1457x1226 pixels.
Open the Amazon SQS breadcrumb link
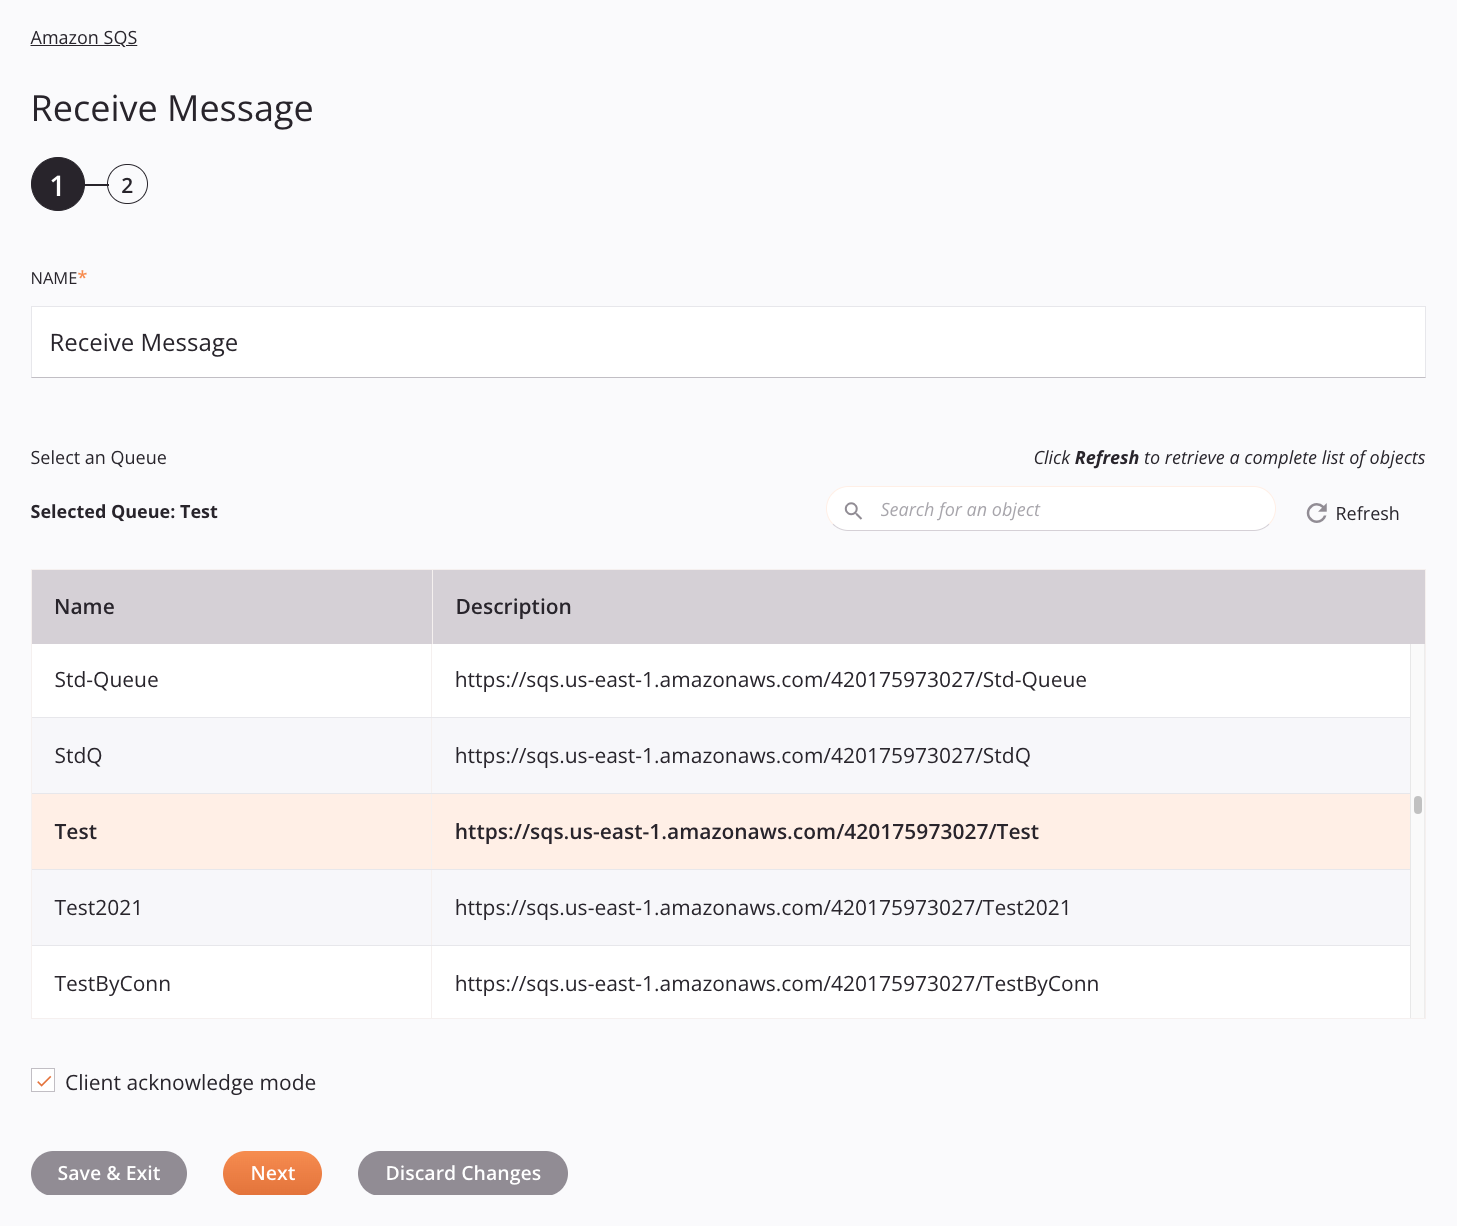[84, 38]
